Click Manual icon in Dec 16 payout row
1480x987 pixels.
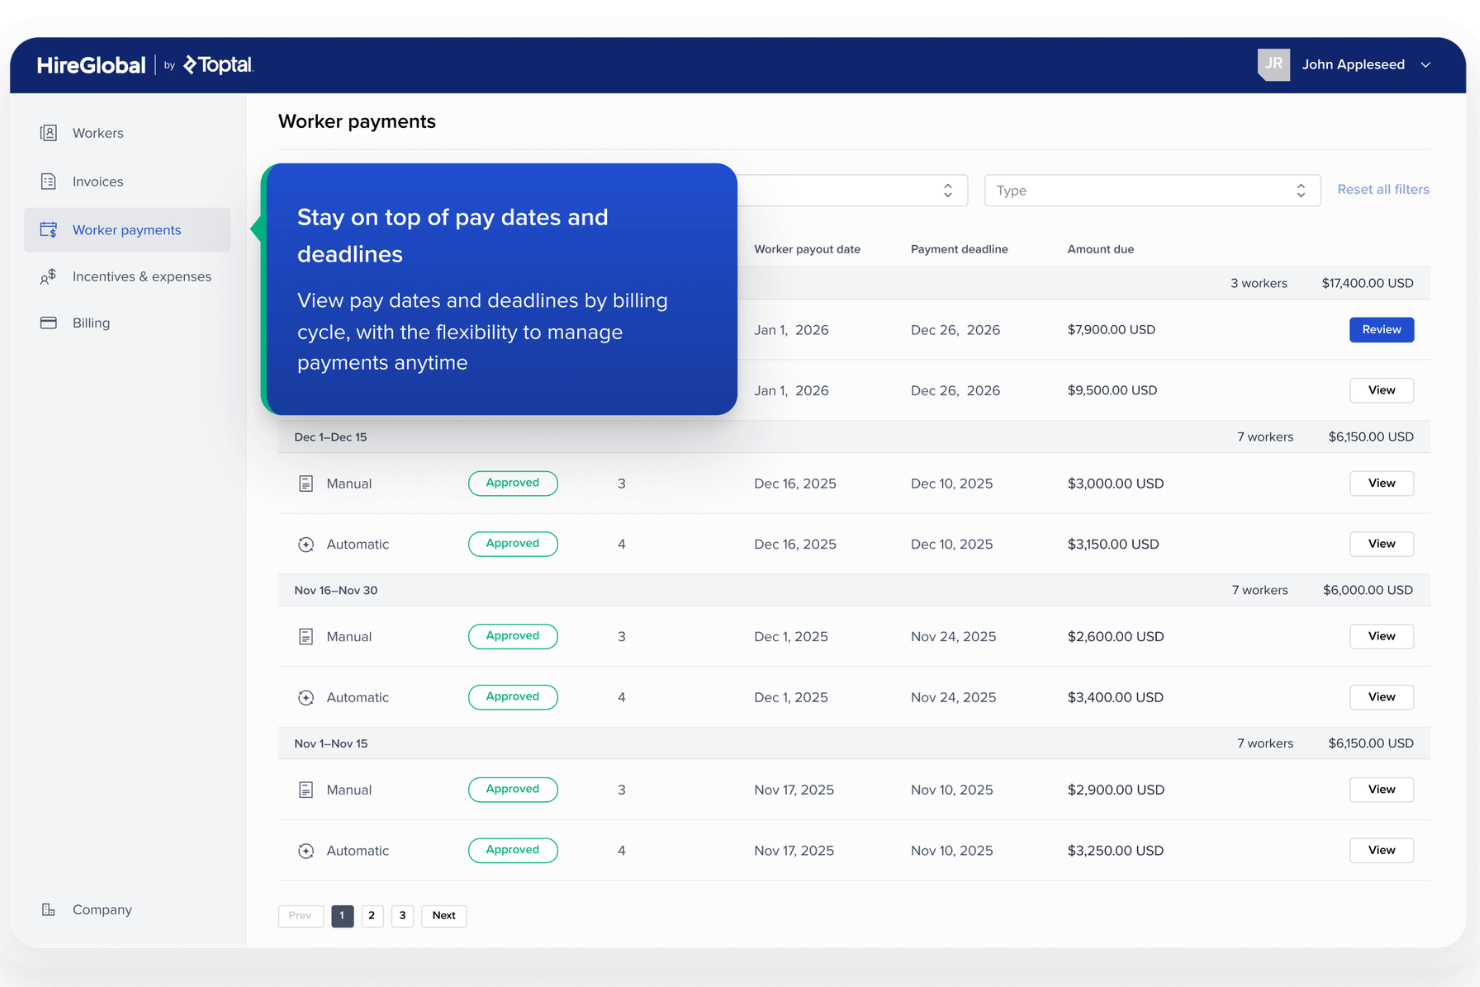pos(306,484)
